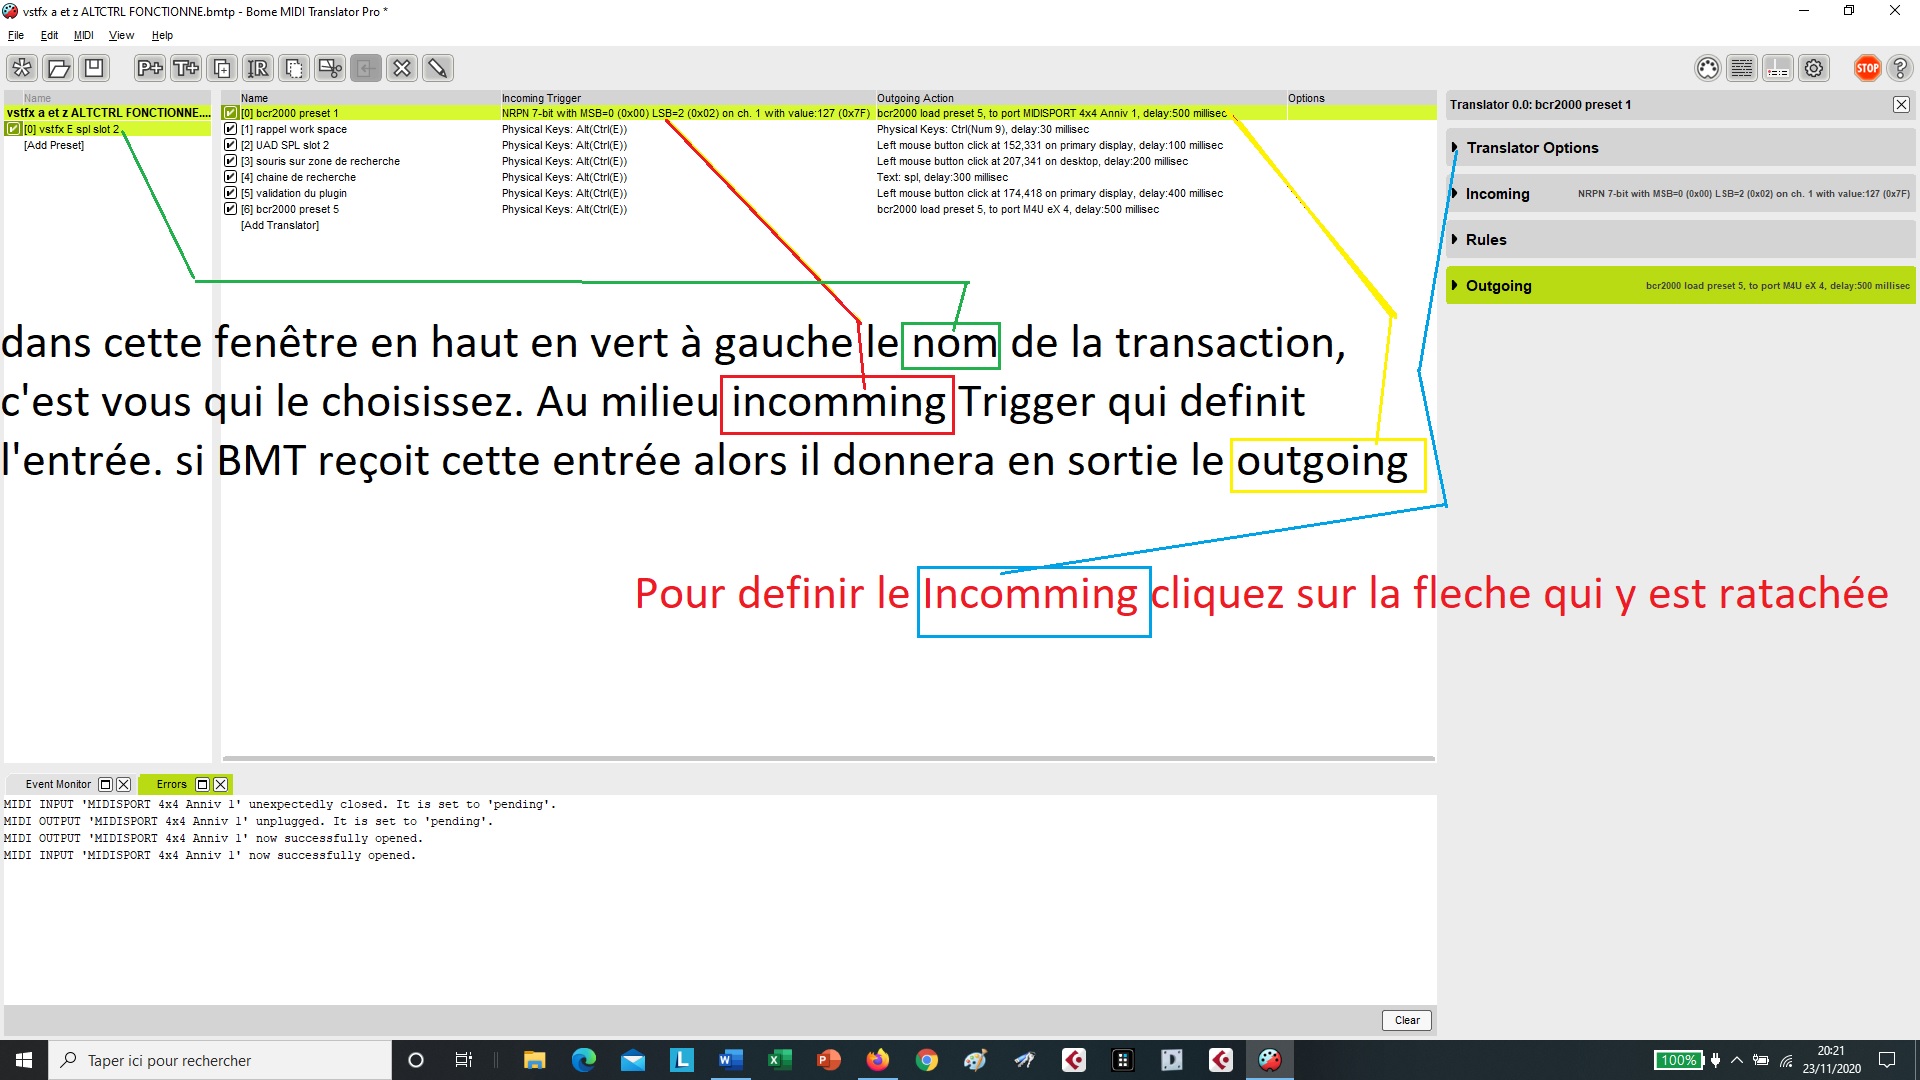The width and height of the screenshot is (1920, 1080).
Task: Activate the Edit pencil tool icon
Action: pyautogui.click(x=438, y=68)
